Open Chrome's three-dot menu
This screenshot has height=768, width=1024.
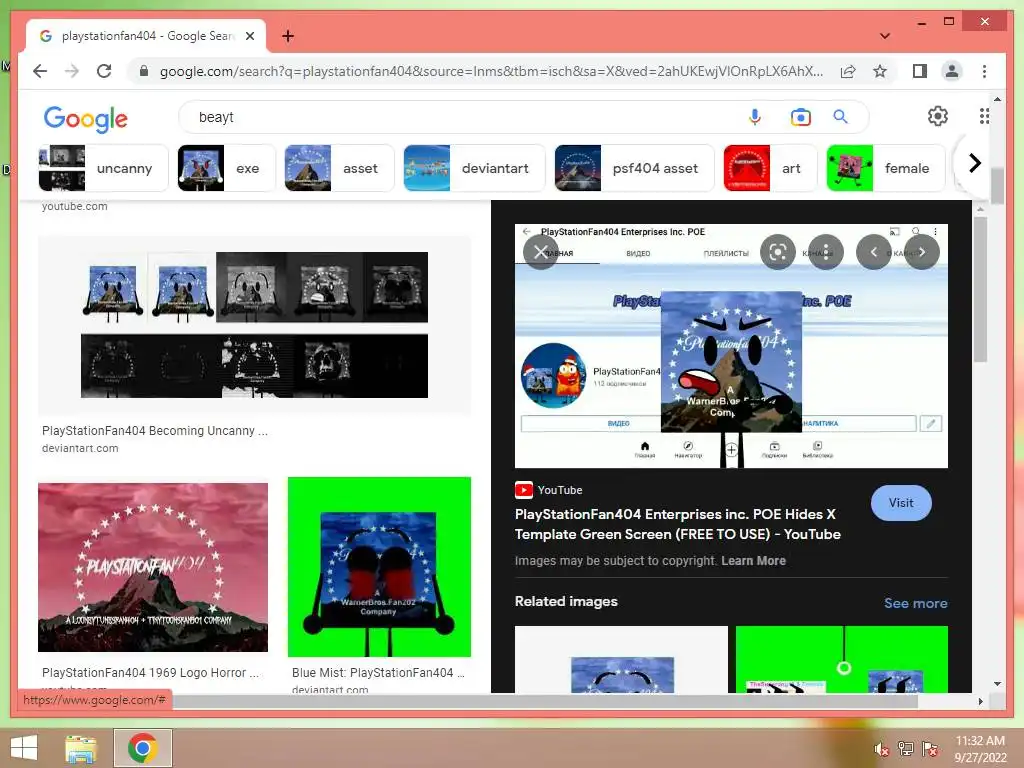[x=984, y=71]
